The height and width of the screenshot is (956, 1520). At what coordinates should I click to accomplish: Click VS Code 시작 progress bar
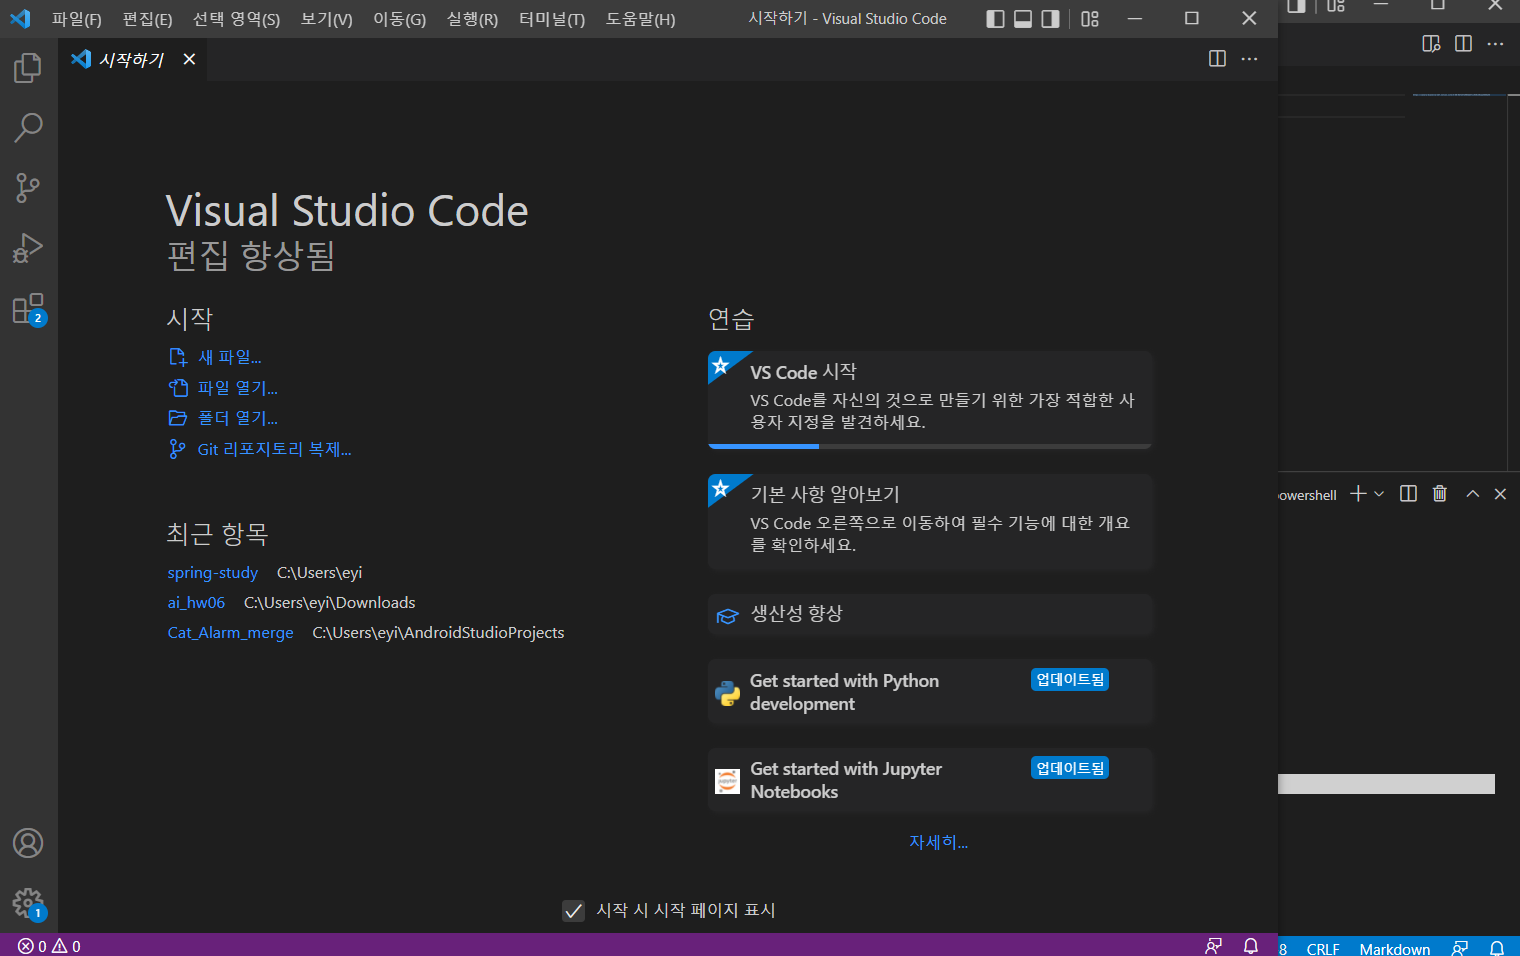point(930,446)
